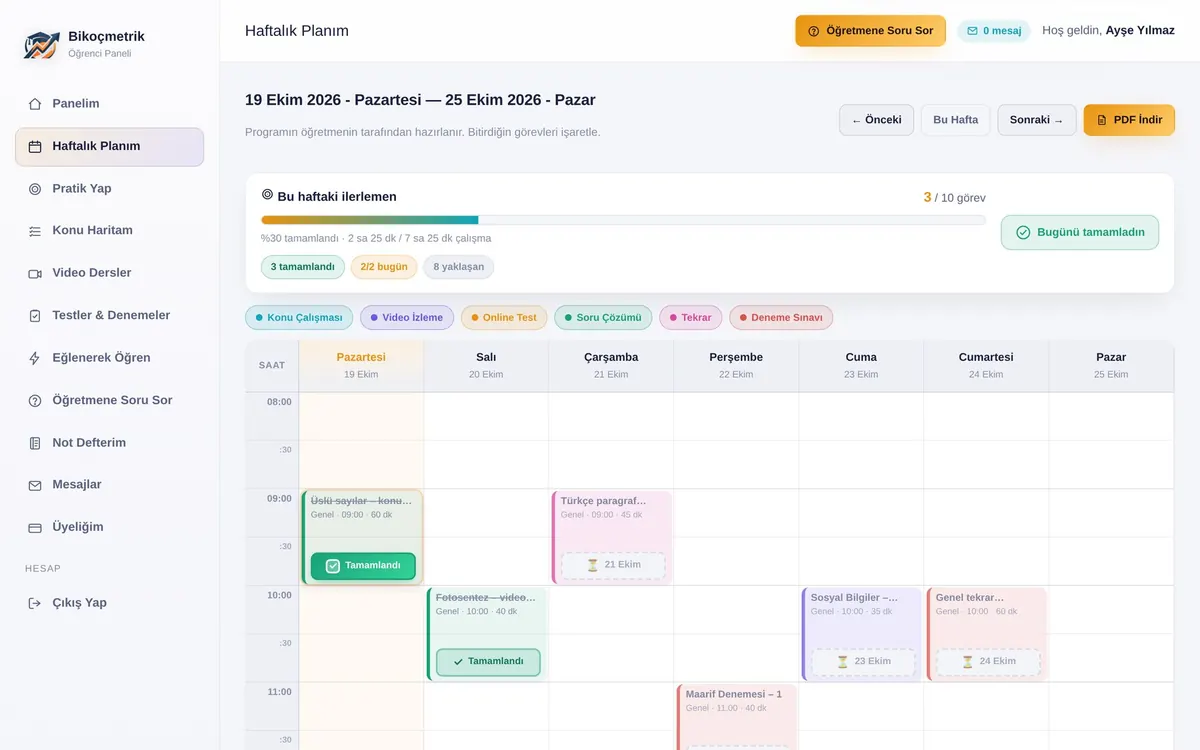This screenshot has width=1200, height=750.
Task: Open Testler & Denemeler clipboard icon
Action: point(35,316)
